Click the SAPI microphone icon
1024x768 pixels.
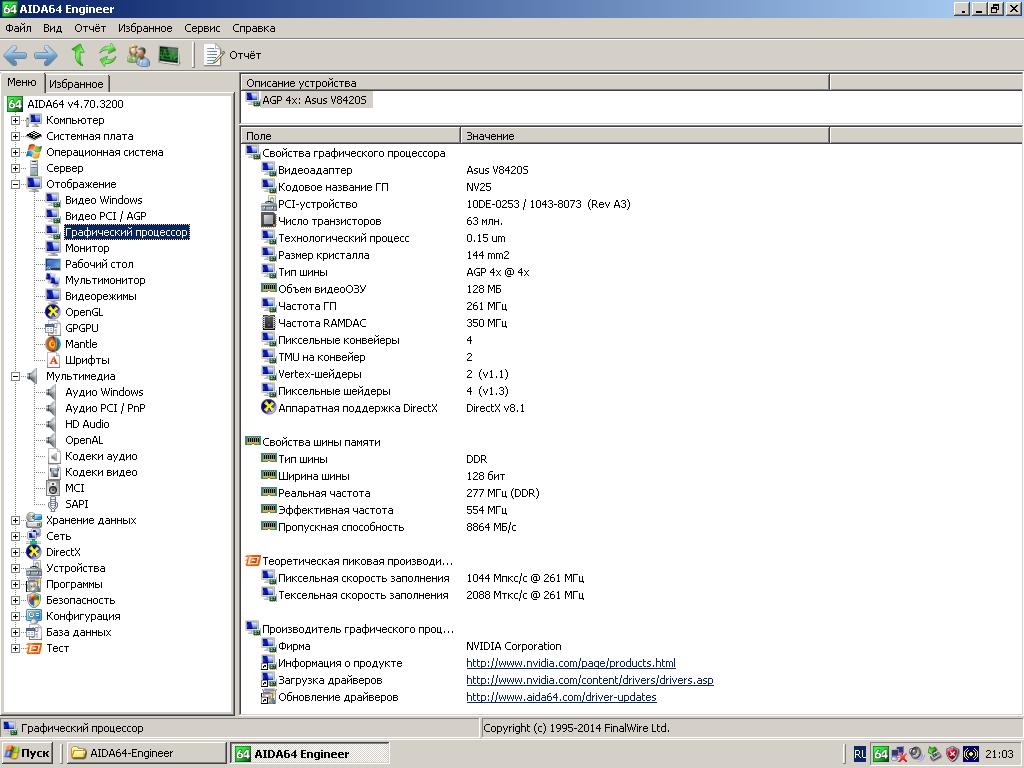pos(53,504)
